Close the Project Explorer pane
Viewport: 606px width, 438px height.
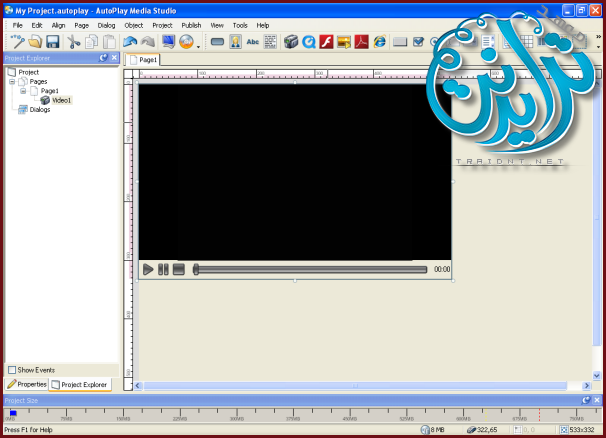click(114, 58)
